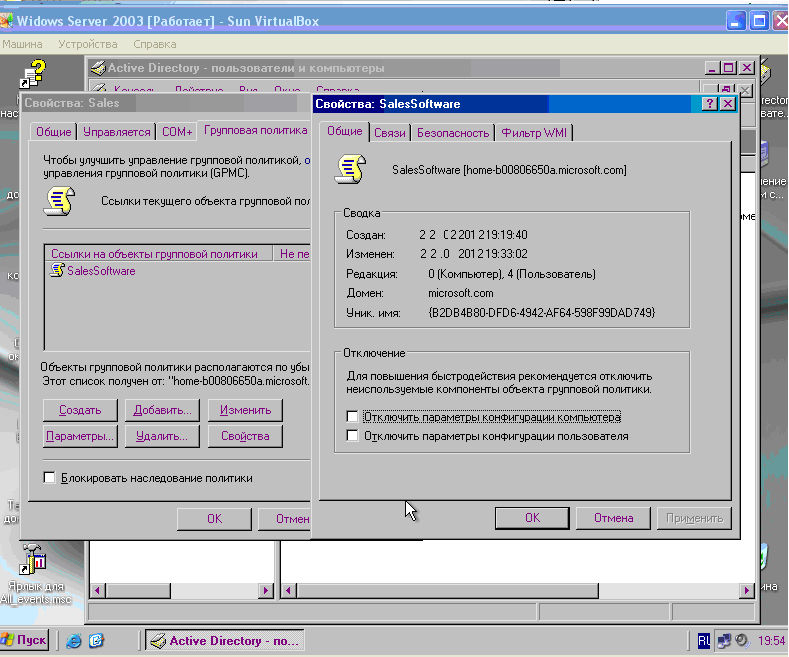Switch to the Безопасность tab
The width and height of the screenshot is (789, 657).
[453, 133]
